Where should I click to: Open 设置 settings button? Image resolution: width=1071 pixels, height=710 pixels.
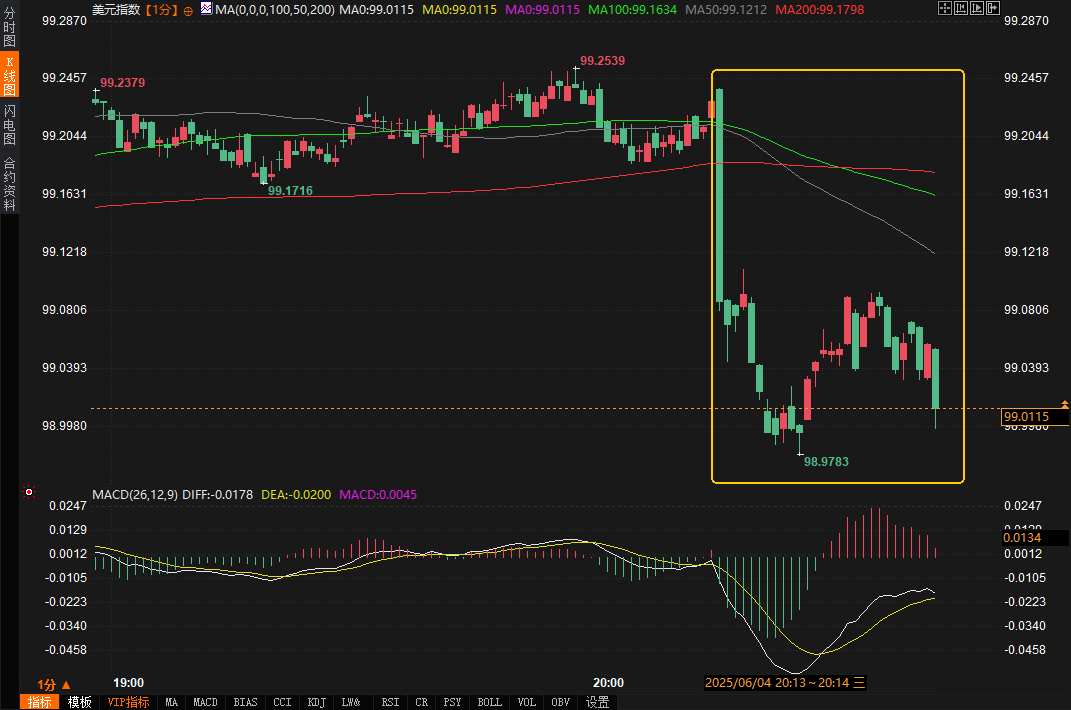(x=598, y=702)
